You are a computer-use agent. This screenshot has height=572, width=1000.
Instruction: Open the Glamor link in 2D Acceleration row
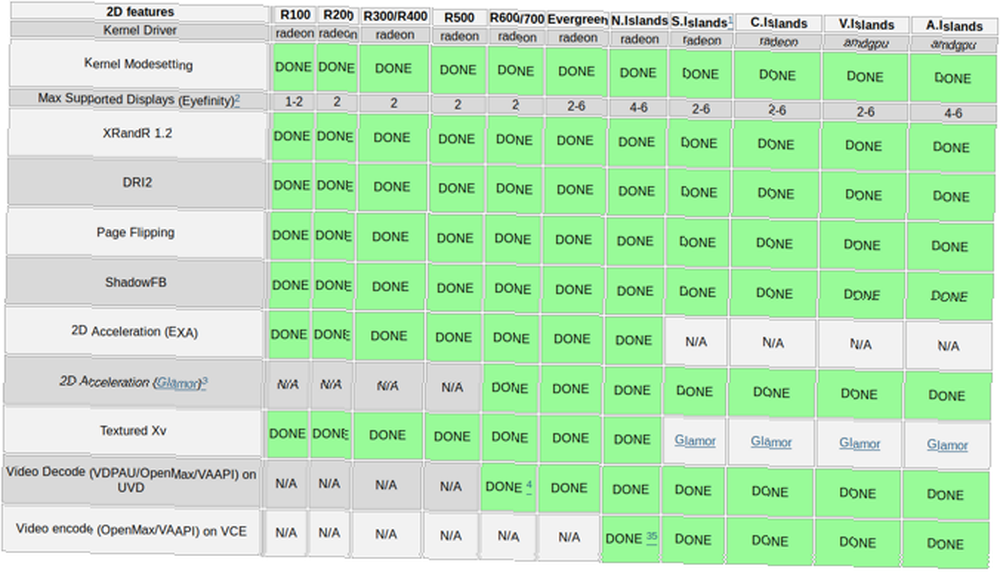point(178,383)
